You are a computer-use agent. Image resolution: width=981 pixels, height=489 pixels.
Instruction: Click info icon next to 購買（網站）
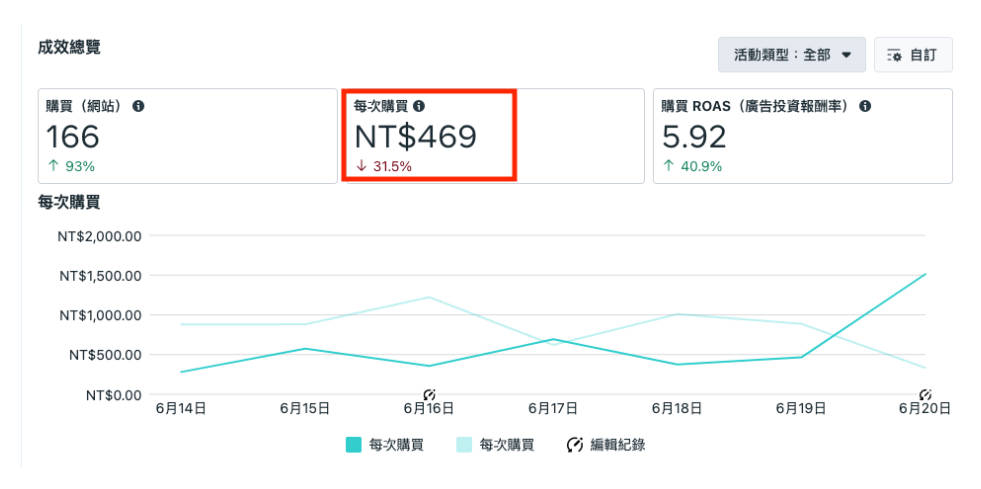(x=138, y=106)
